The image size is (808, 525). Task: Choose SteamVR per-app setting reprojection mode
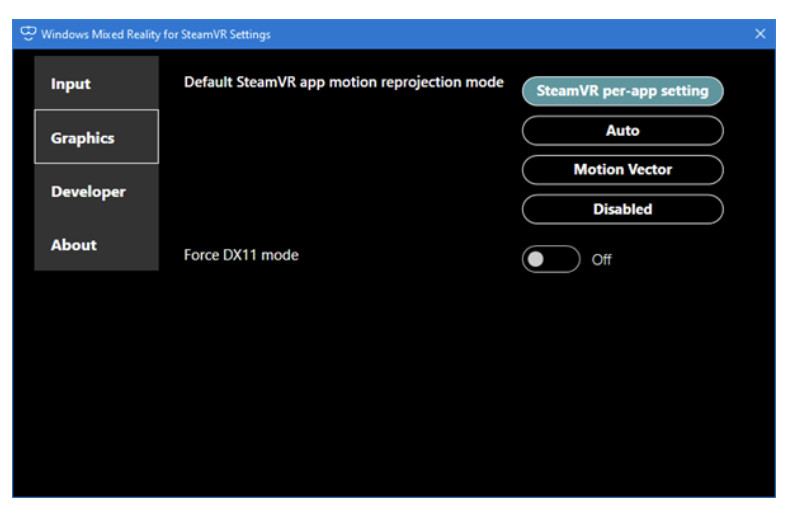click(x=622, y=91)
